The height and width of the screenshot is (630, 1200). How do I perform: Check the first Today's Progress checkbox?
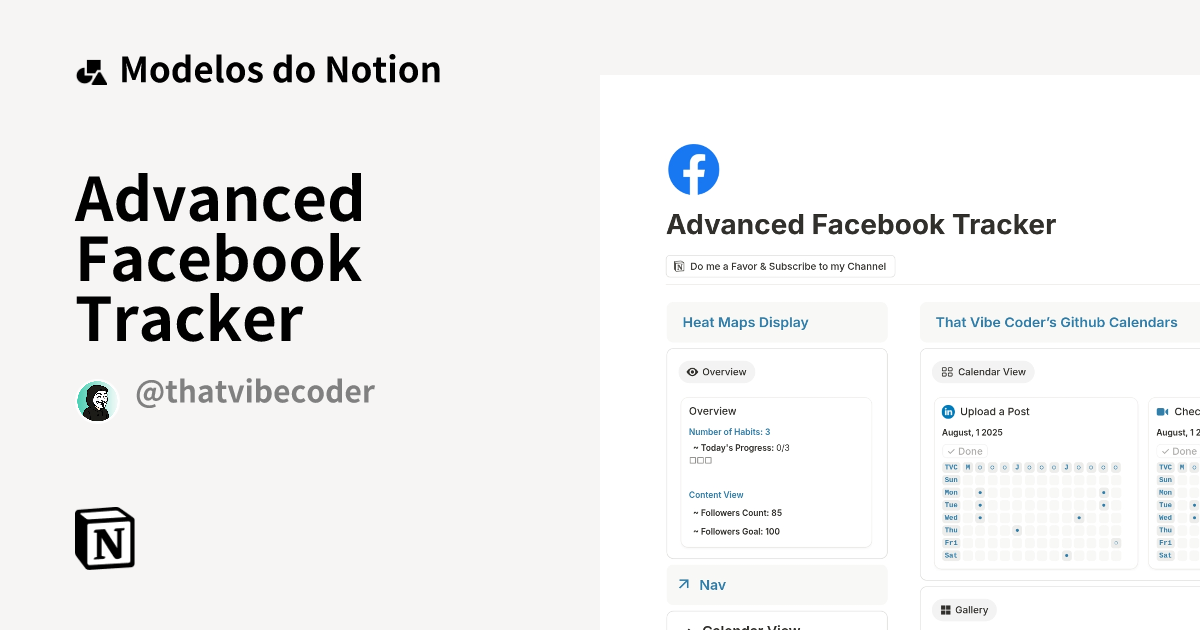point(691,459)
